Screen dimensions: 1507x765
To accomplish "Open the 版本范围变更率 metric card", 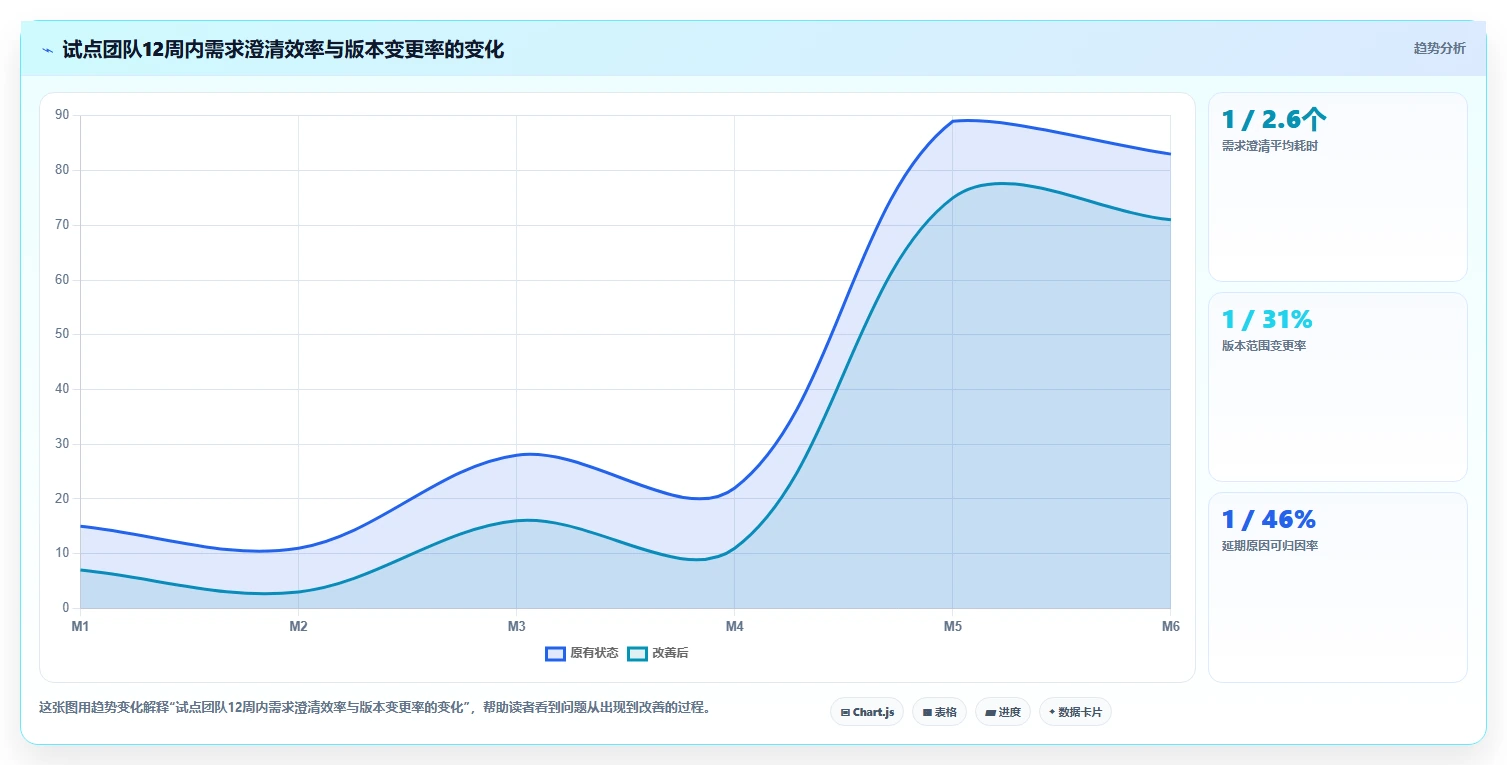I will coord(1337,387).
